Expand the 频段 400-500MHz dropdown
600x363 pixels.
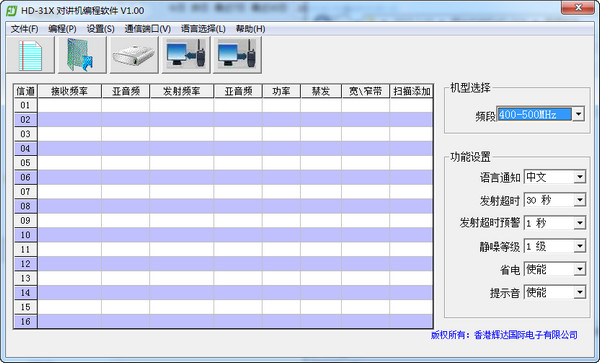tap(578, 114)
